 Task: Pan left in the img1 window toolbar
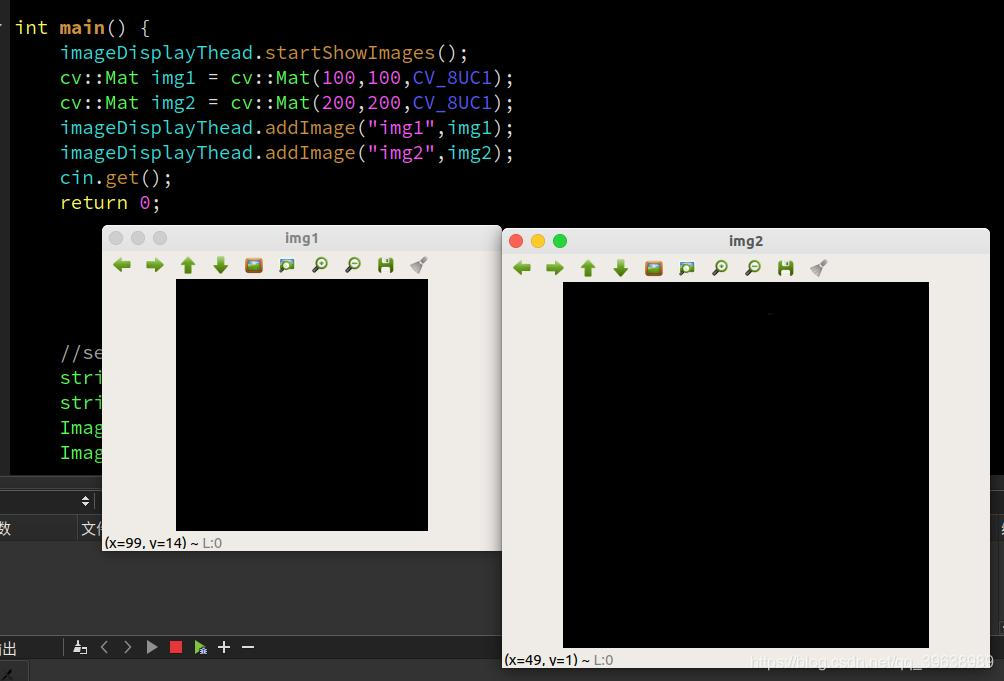122,265
